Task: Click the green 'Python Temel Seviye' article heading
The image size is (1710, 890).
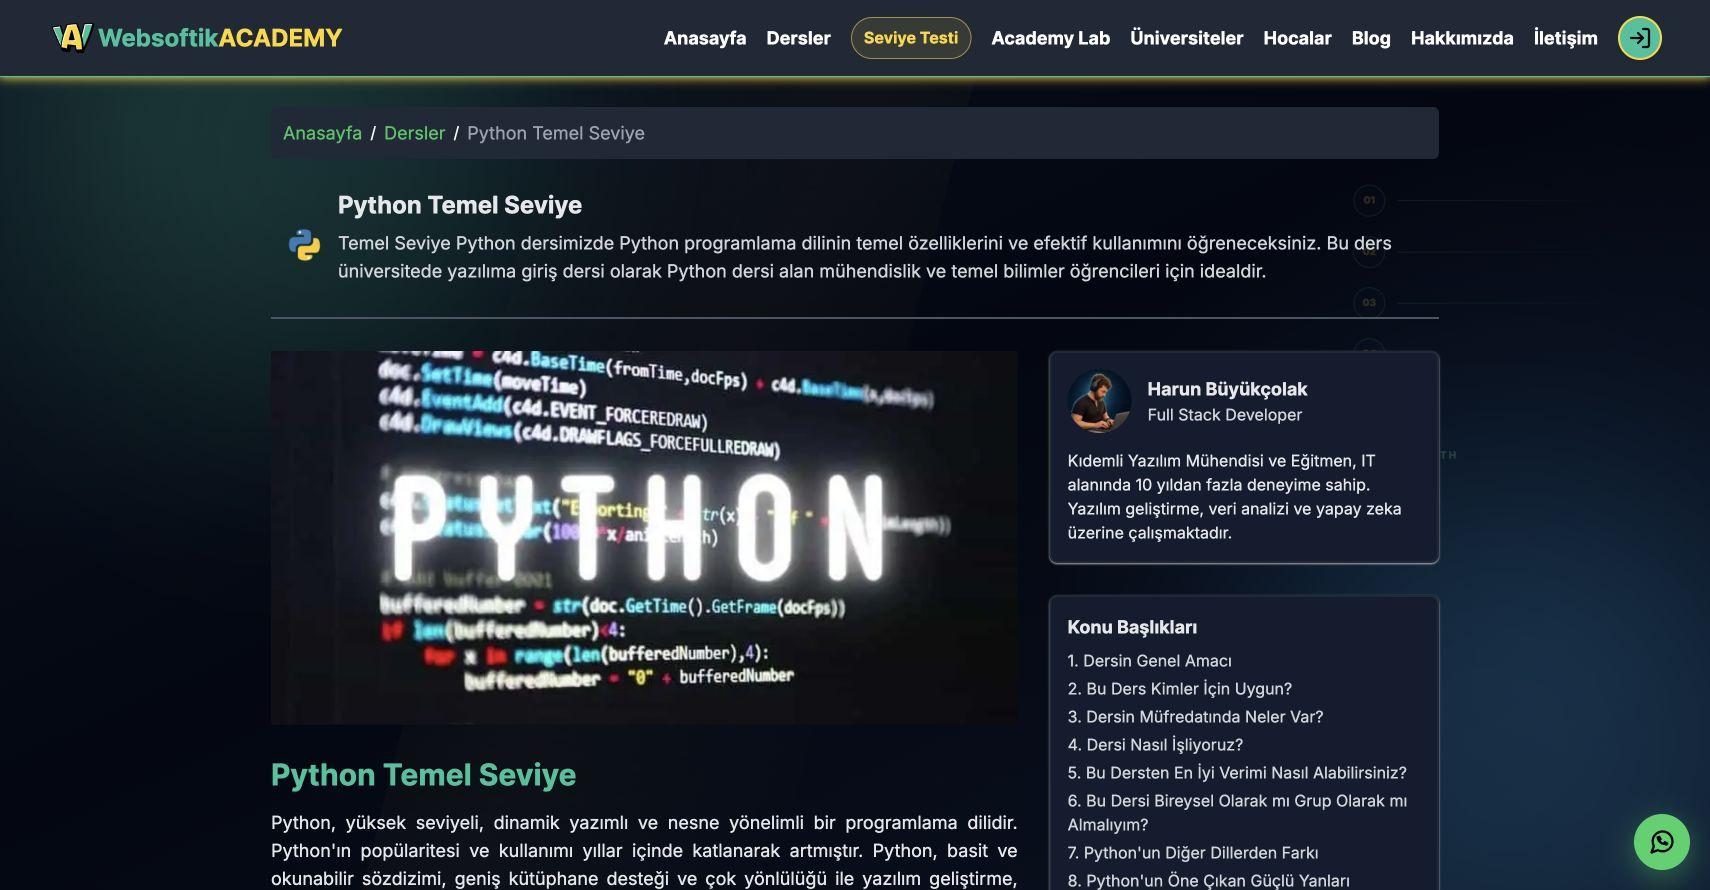Action: pyautogui.click(x=423, y=775)
